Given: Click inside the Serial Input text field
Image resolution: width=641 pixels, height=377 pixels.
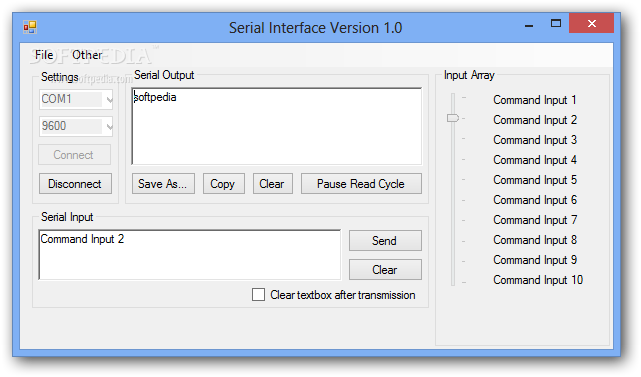Looking at the screenshot, I should click(190, 255).
